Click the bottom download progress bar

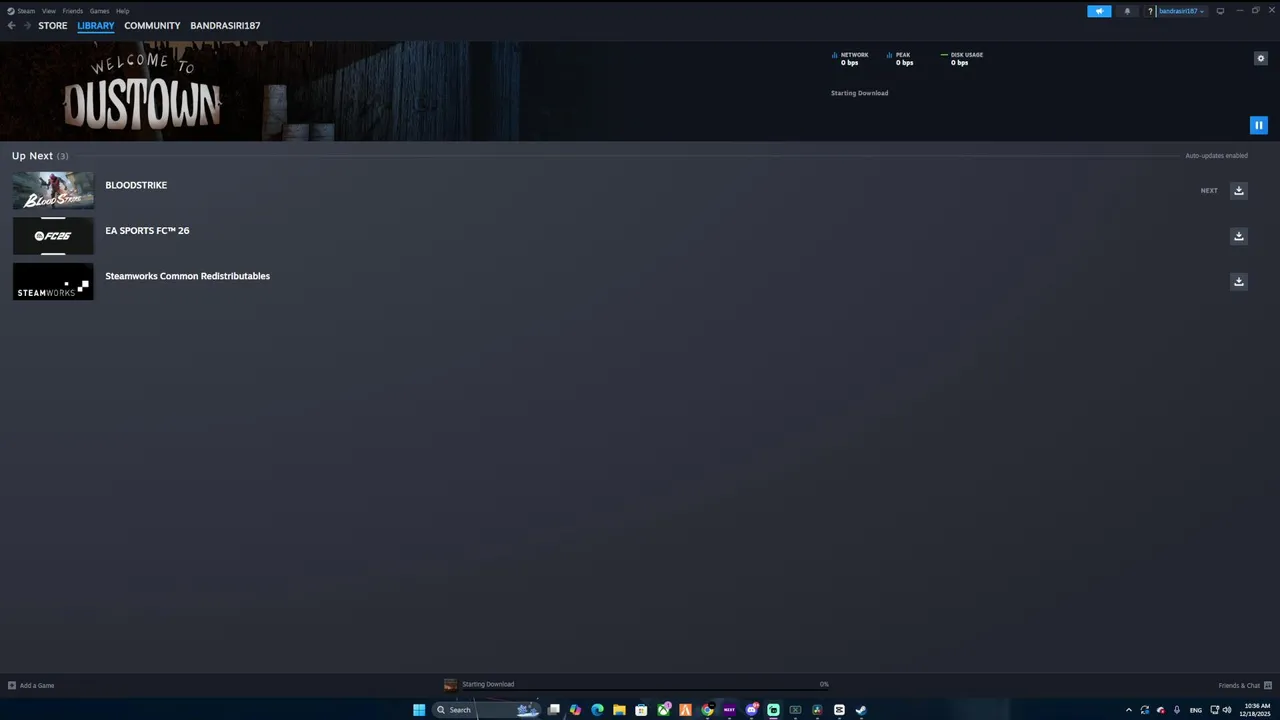(x=645, y=690)
